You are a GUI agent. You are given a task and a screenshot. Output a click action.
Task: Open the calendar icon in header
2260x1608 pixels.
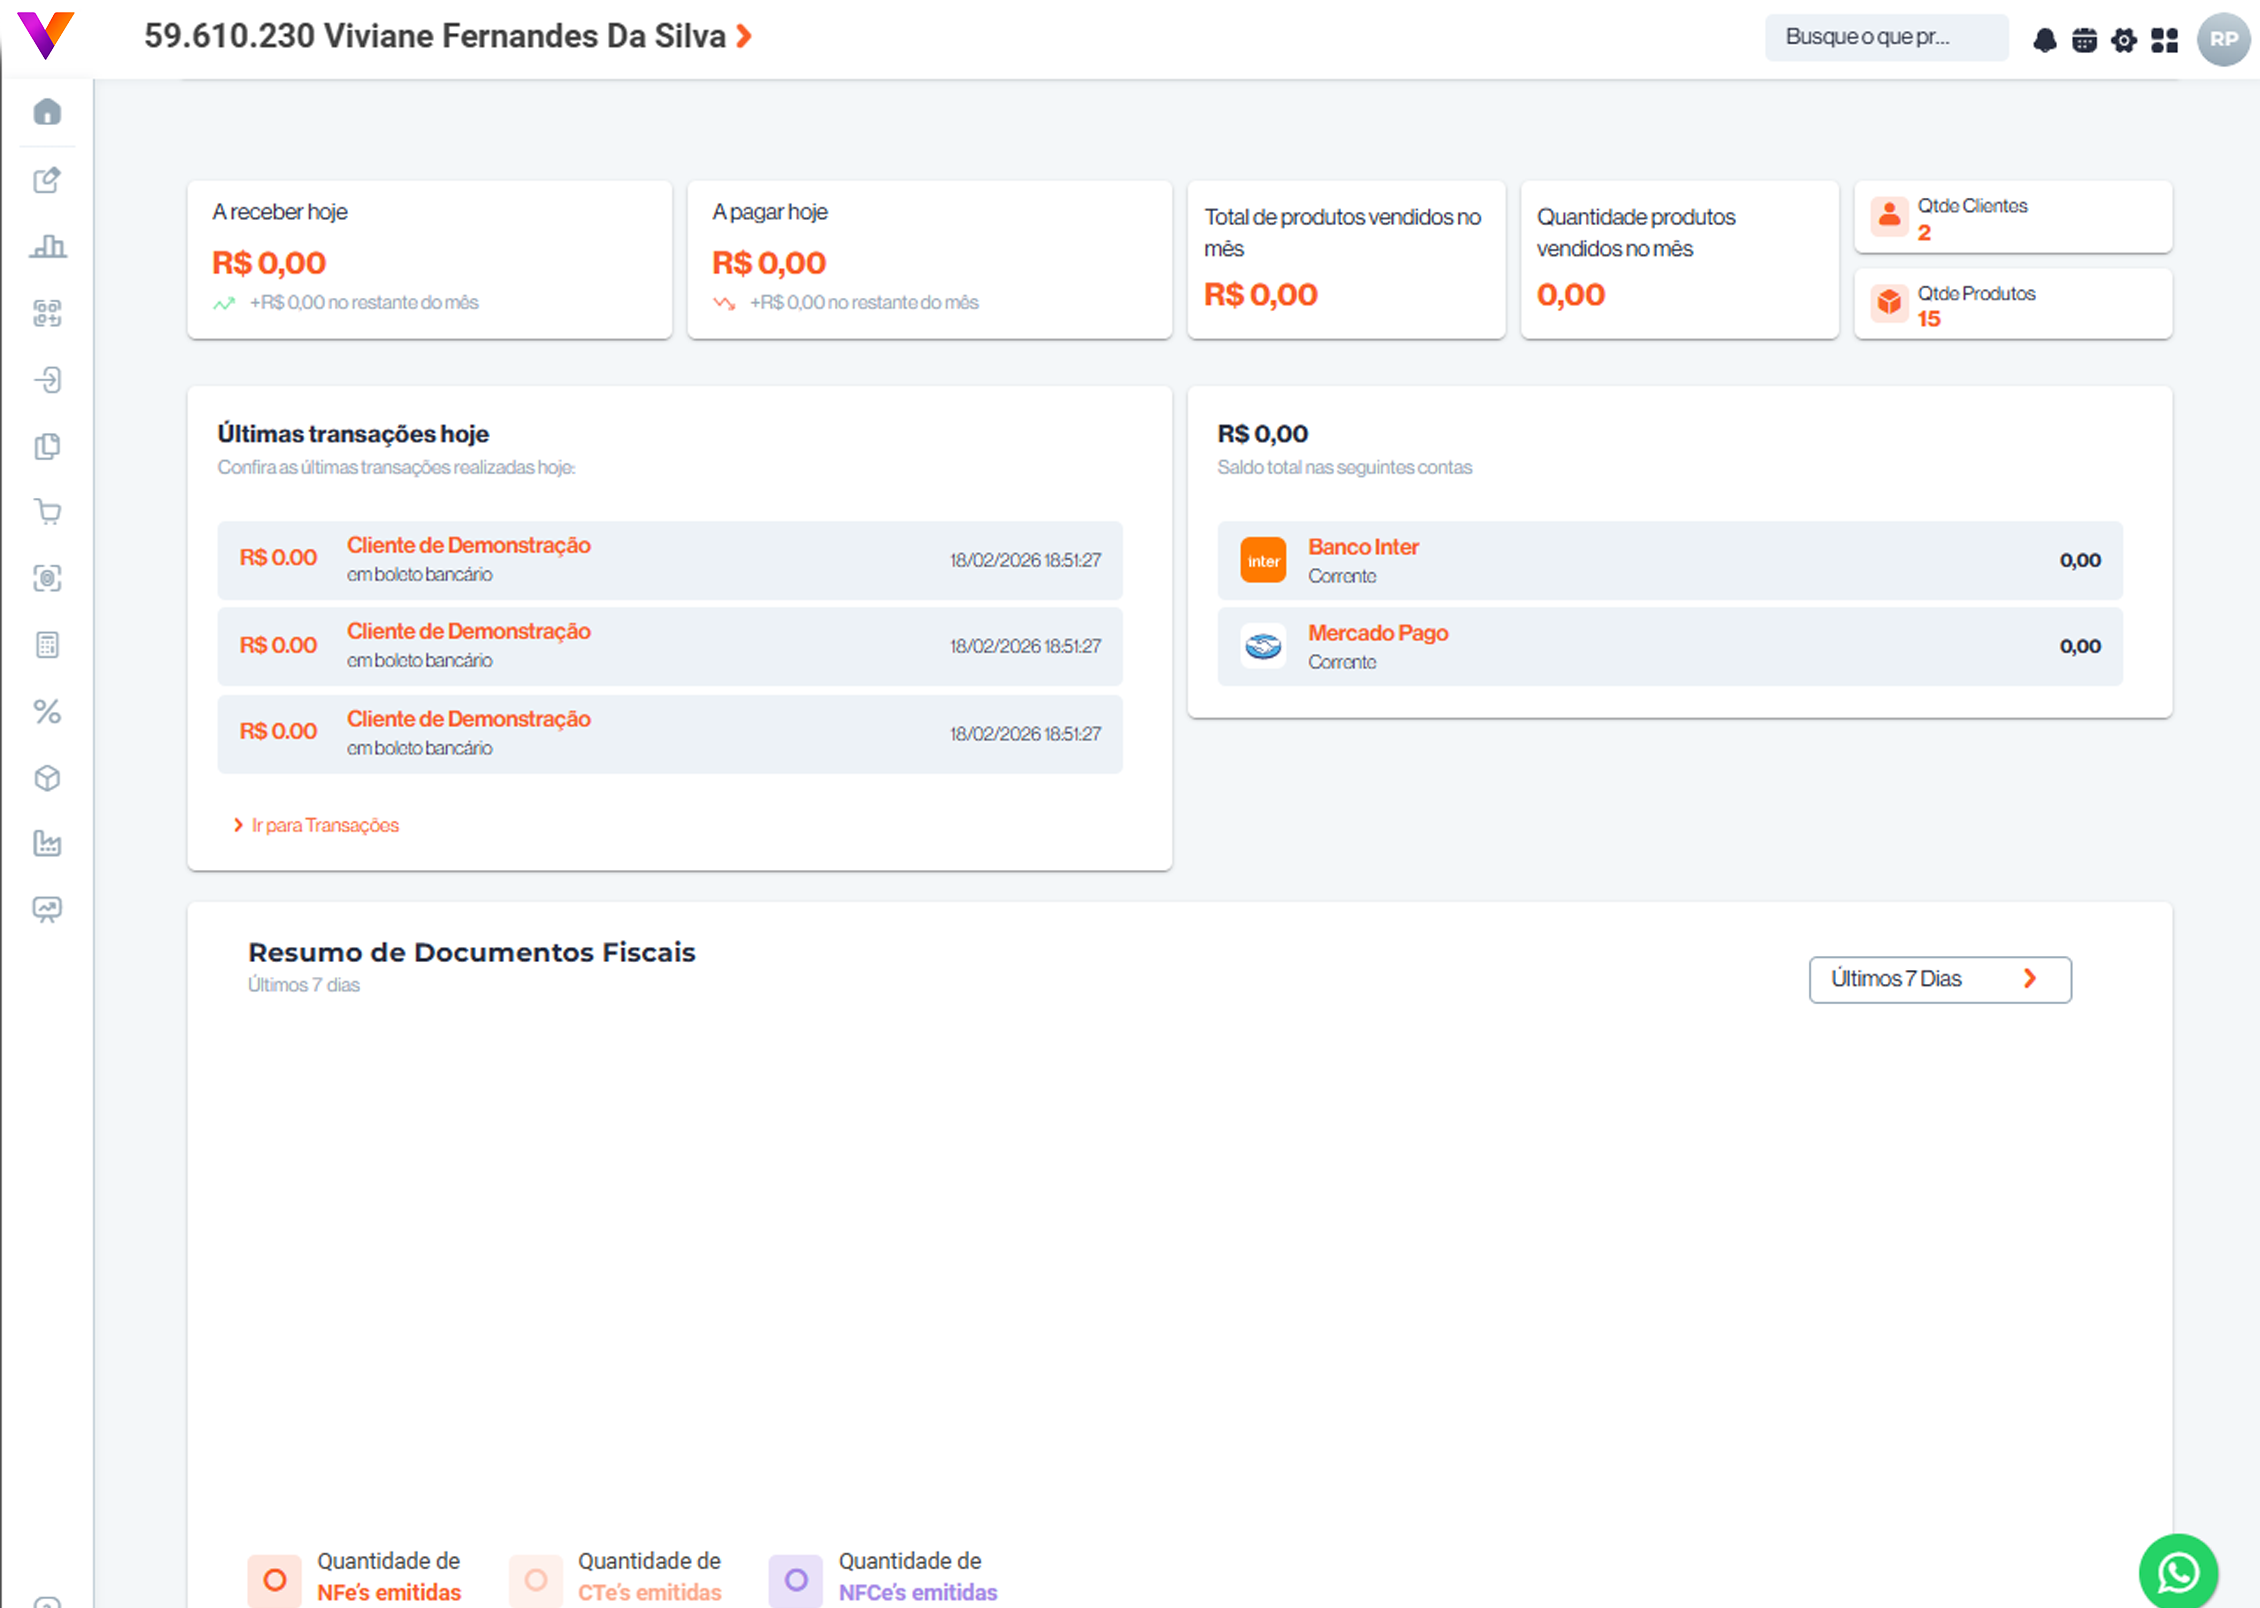click(2084, 40)
